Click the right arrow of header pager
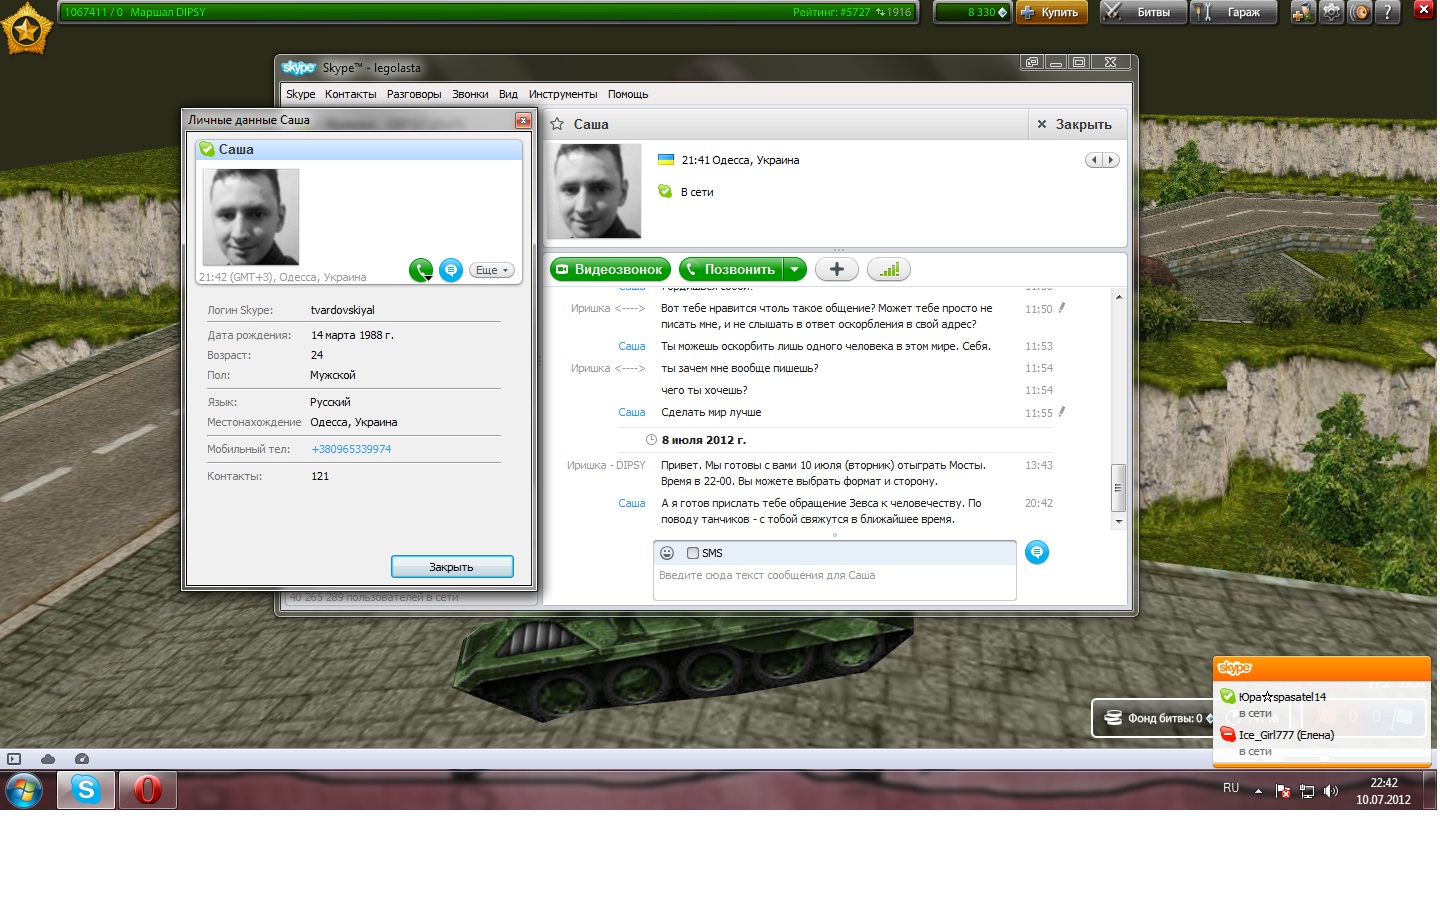The width and height of the screenshot is (1440, 900). [x=1111, y=160]
